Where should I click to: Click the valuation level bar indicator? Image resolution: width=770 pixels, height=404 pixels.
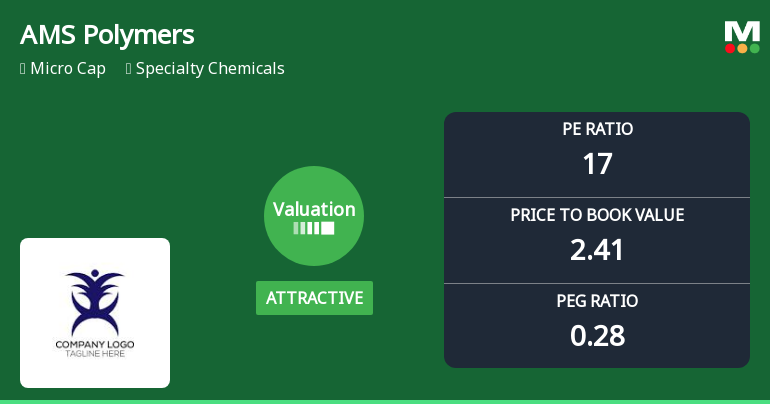point(314,228)
